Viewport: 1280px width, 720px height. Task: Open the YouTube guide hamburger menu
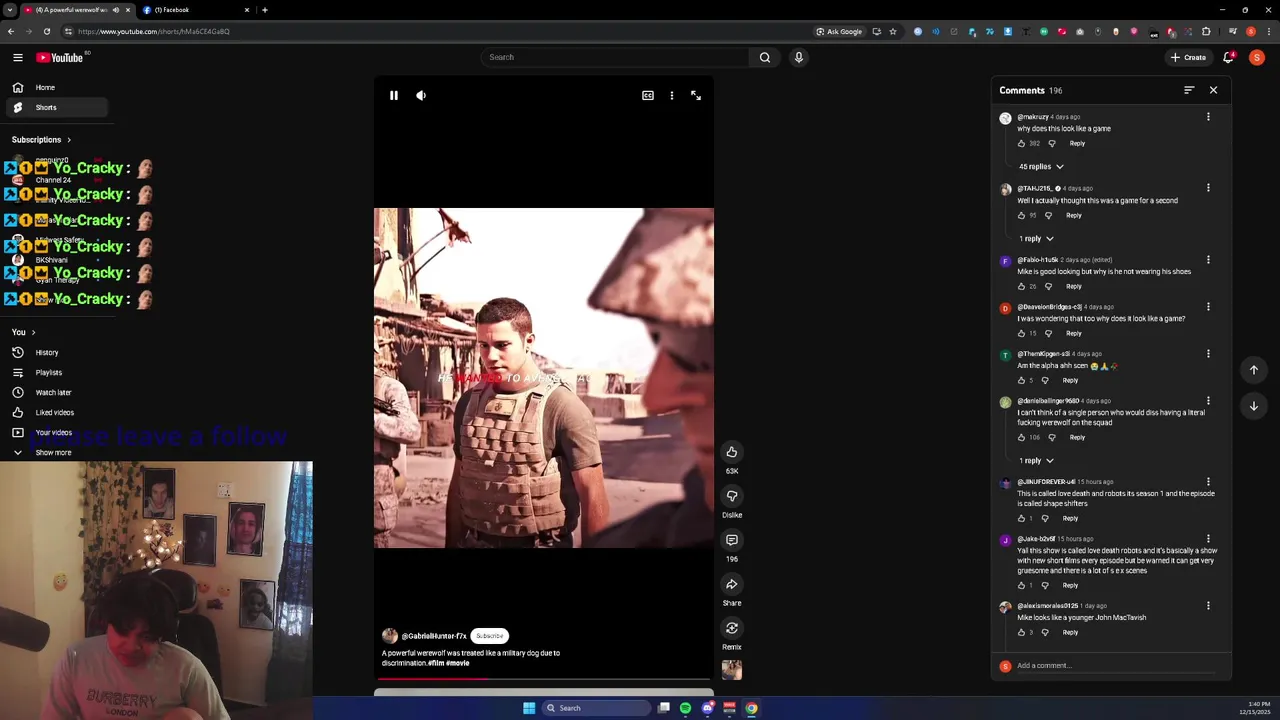[x=17, y=57]
